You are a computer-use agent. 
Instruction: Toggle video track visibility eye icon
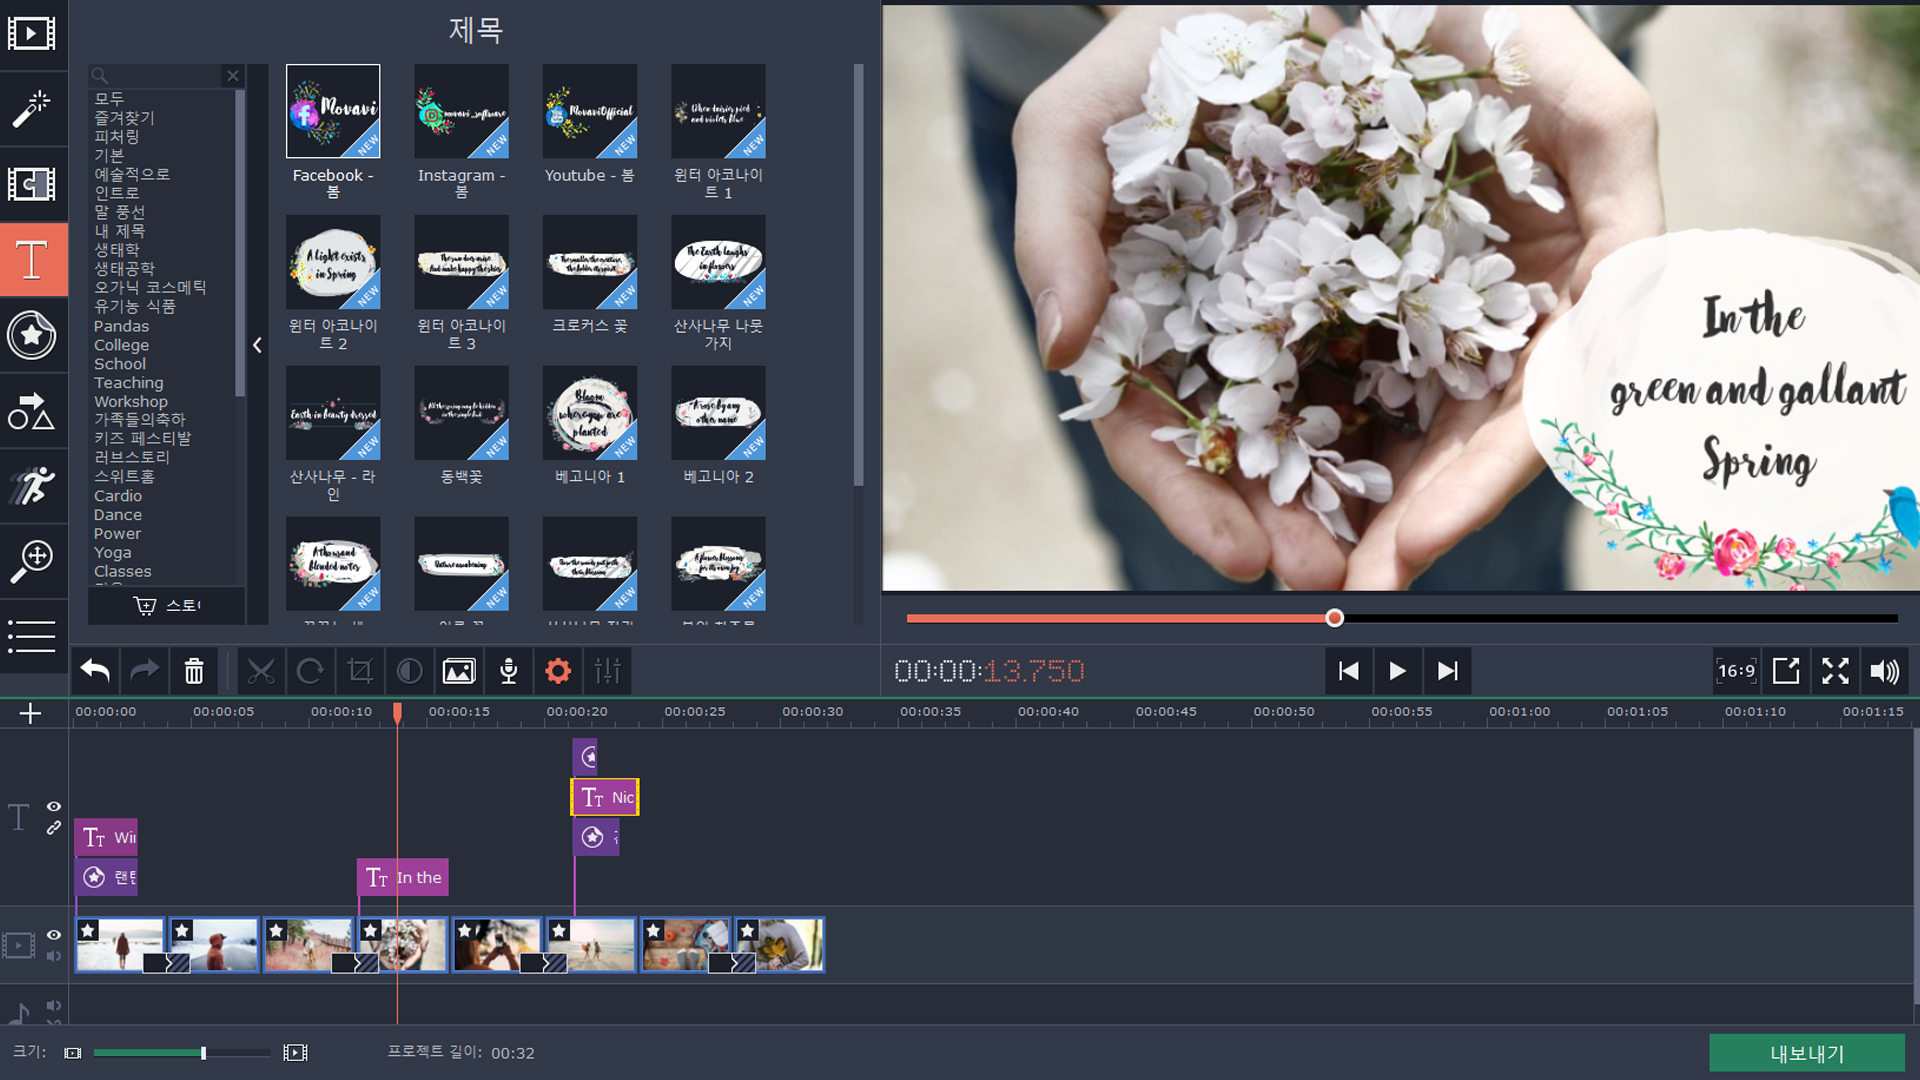coord(54,935)
